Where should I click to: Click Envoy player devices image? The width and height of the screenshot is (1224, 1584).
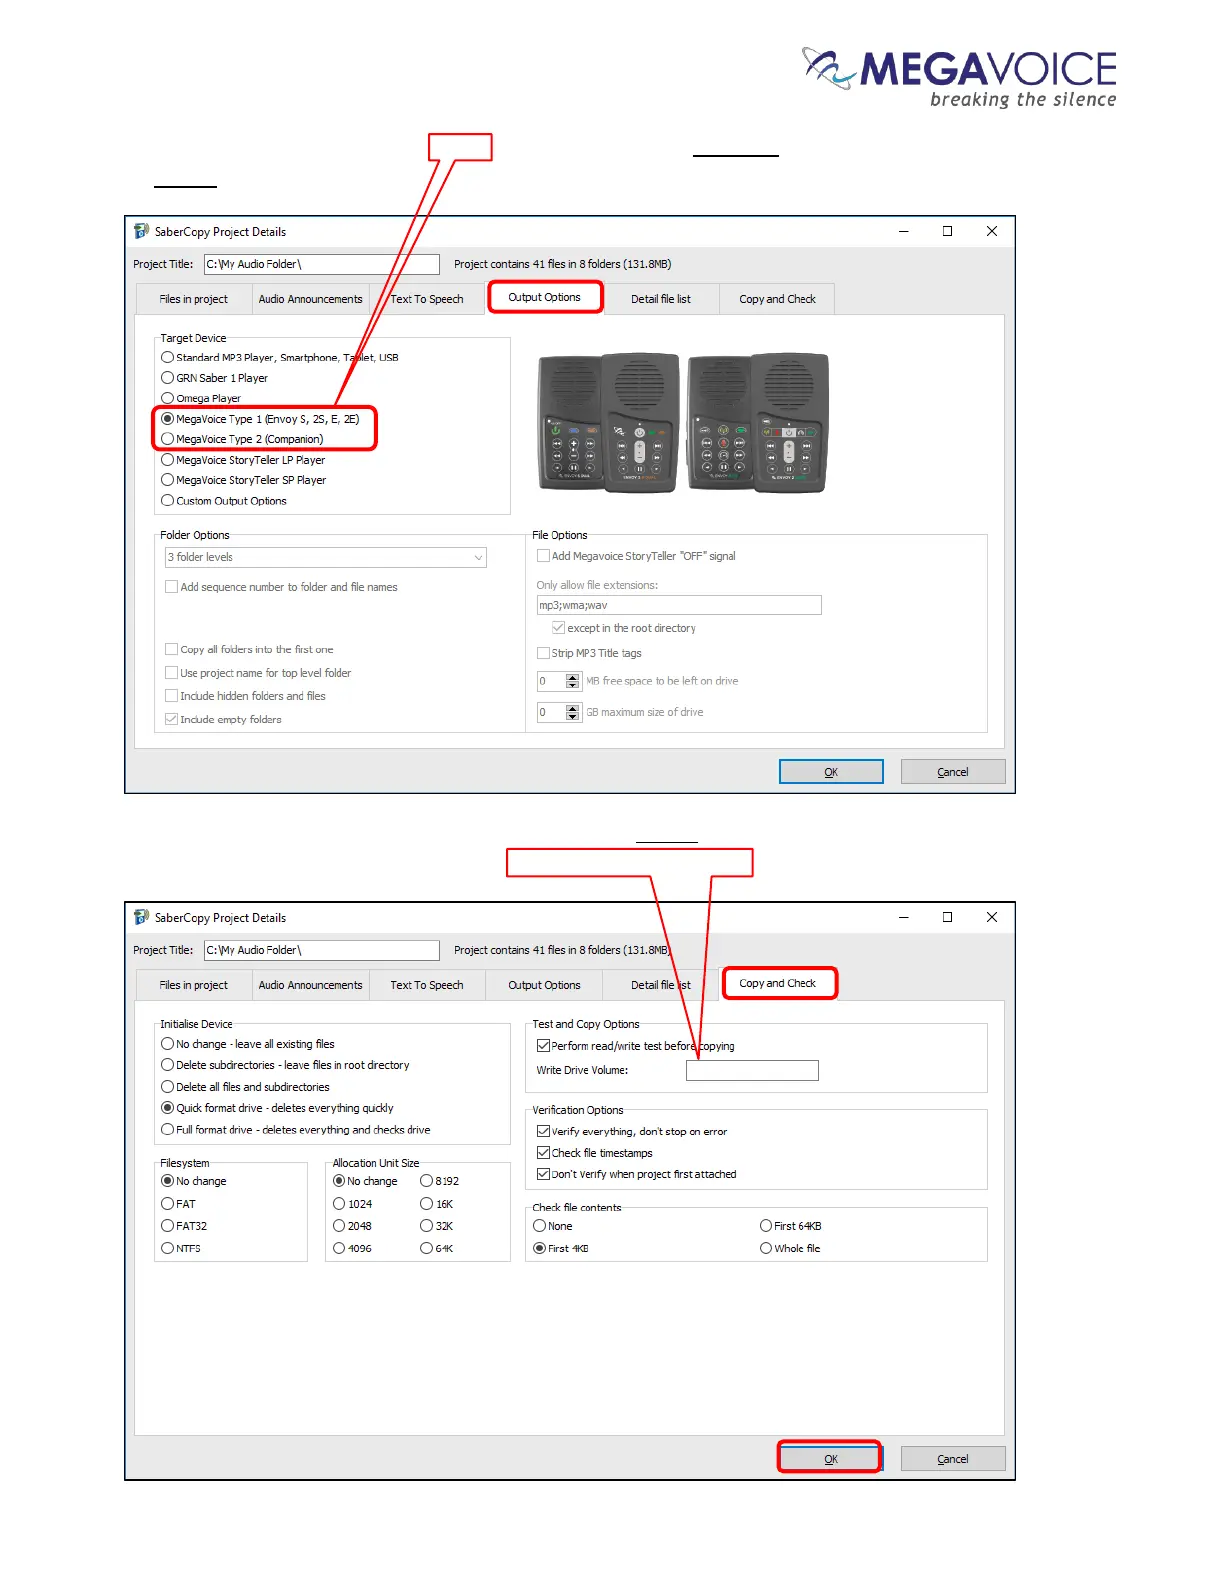click(x=683, y=423)
